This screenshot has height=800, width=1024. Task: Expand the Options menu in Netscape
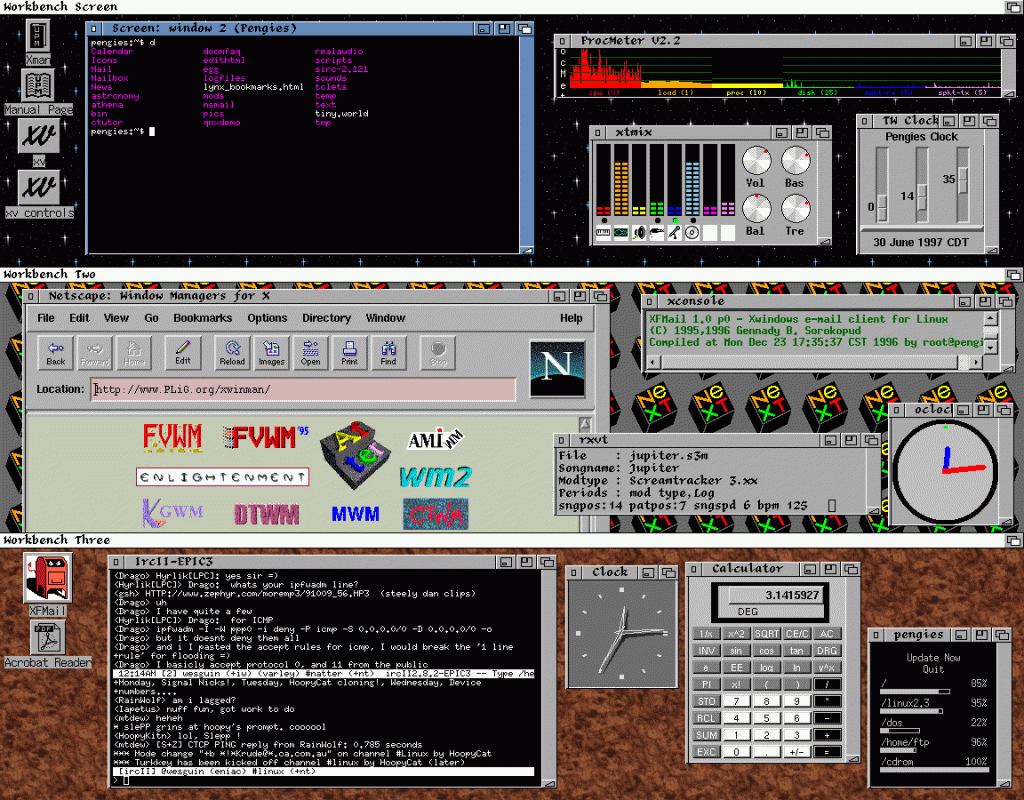(x=267, y=318)
